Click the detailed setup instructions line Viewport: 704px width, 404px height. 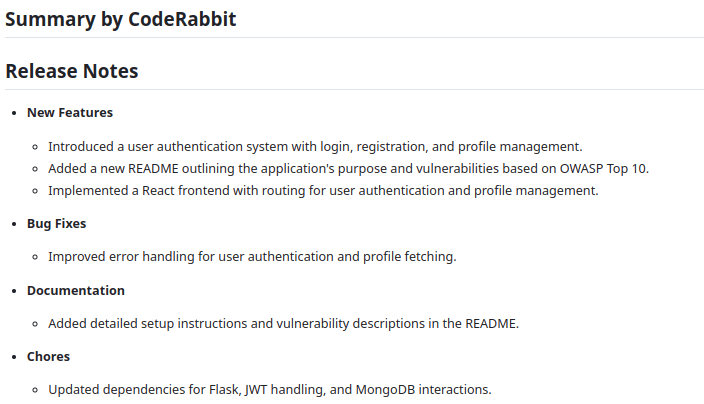coord(283,323)
